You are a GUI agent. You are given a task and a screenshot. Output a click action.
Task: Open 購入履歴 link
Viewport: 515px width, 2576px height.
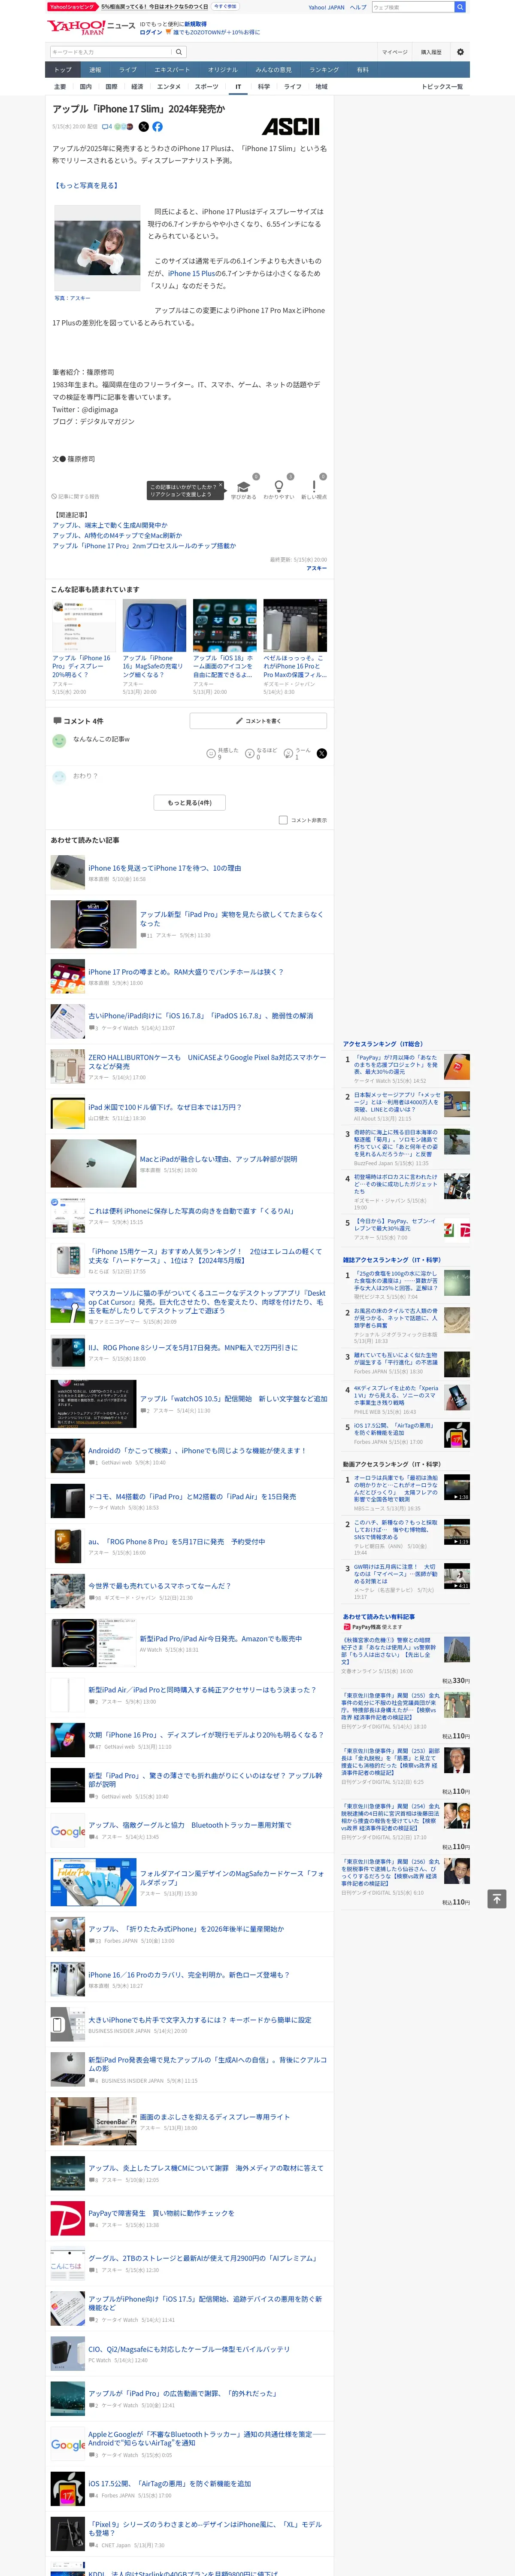[x=431, y=52]
